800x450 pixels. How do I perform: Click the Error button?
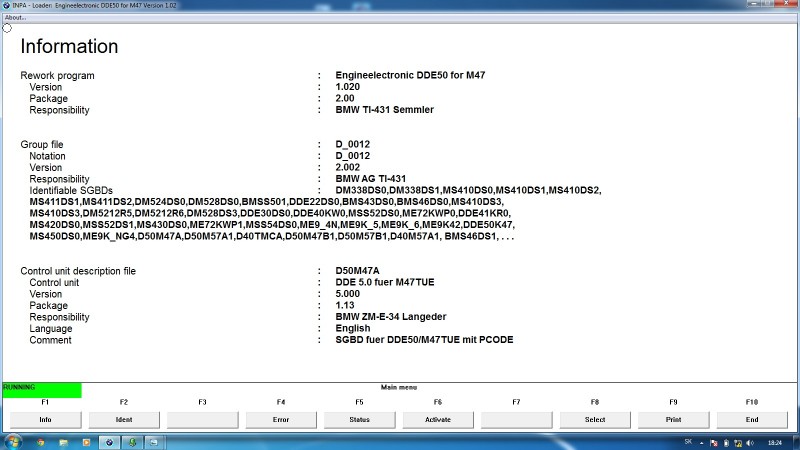click(x=281, y=419)
